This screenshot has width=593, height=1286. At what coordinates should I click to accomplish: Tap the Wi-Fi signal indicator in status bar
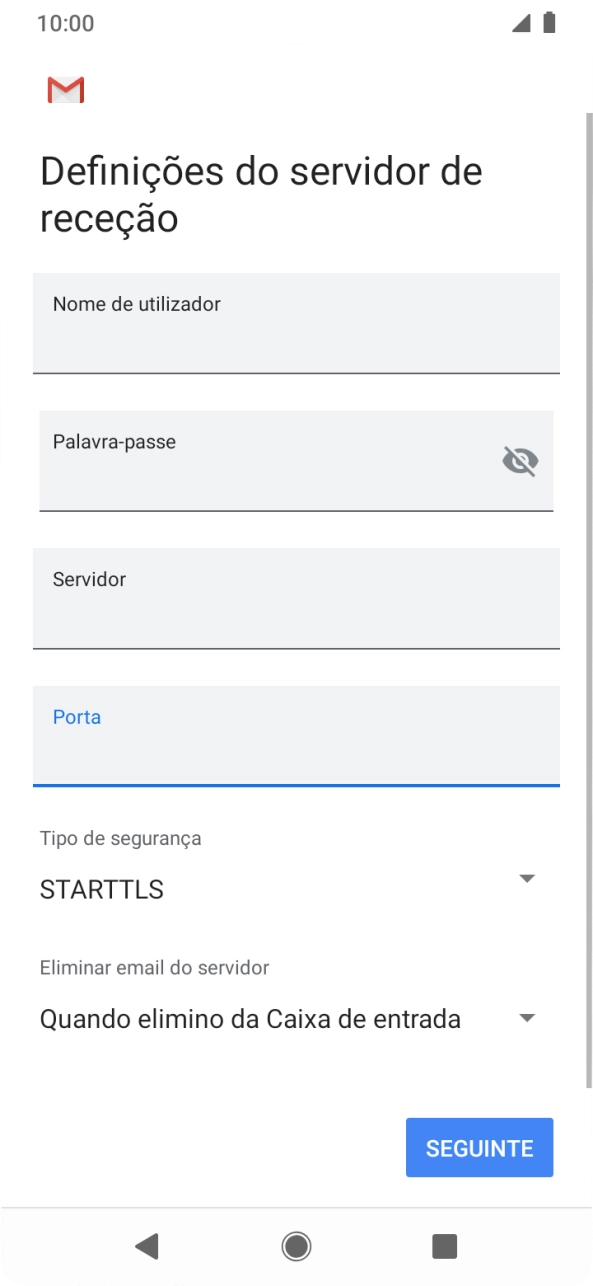coord(523,22)
